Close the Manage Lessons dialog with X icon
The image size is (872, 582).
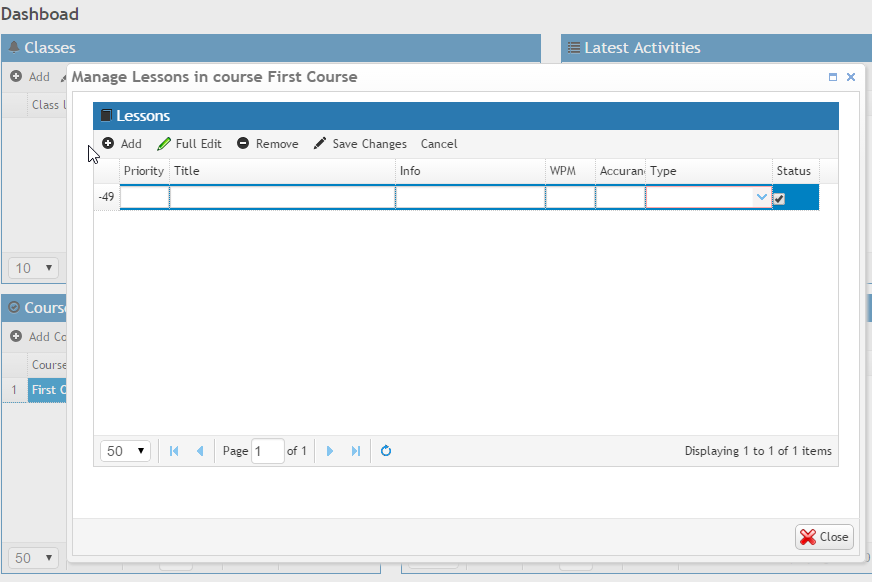851,77
